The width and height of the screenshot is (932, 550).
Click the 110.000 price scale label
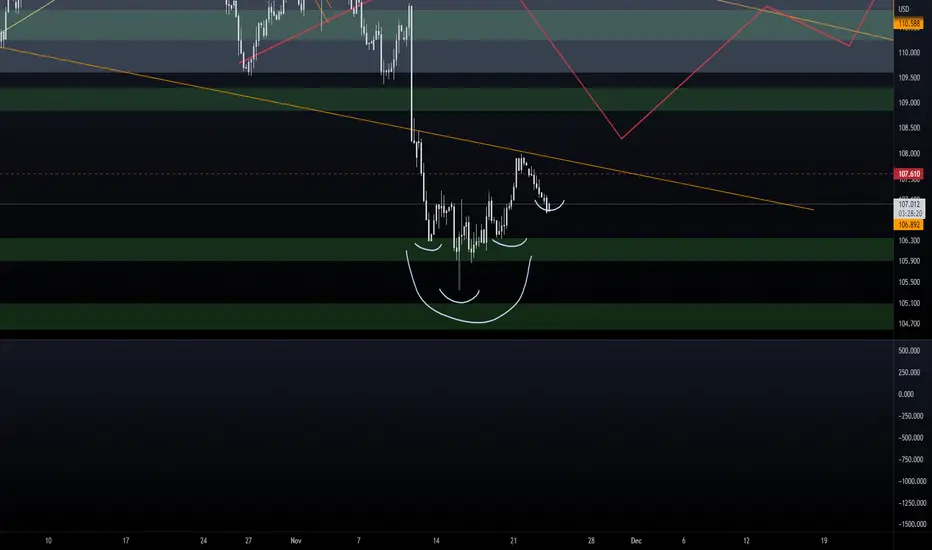coord(909,52)
